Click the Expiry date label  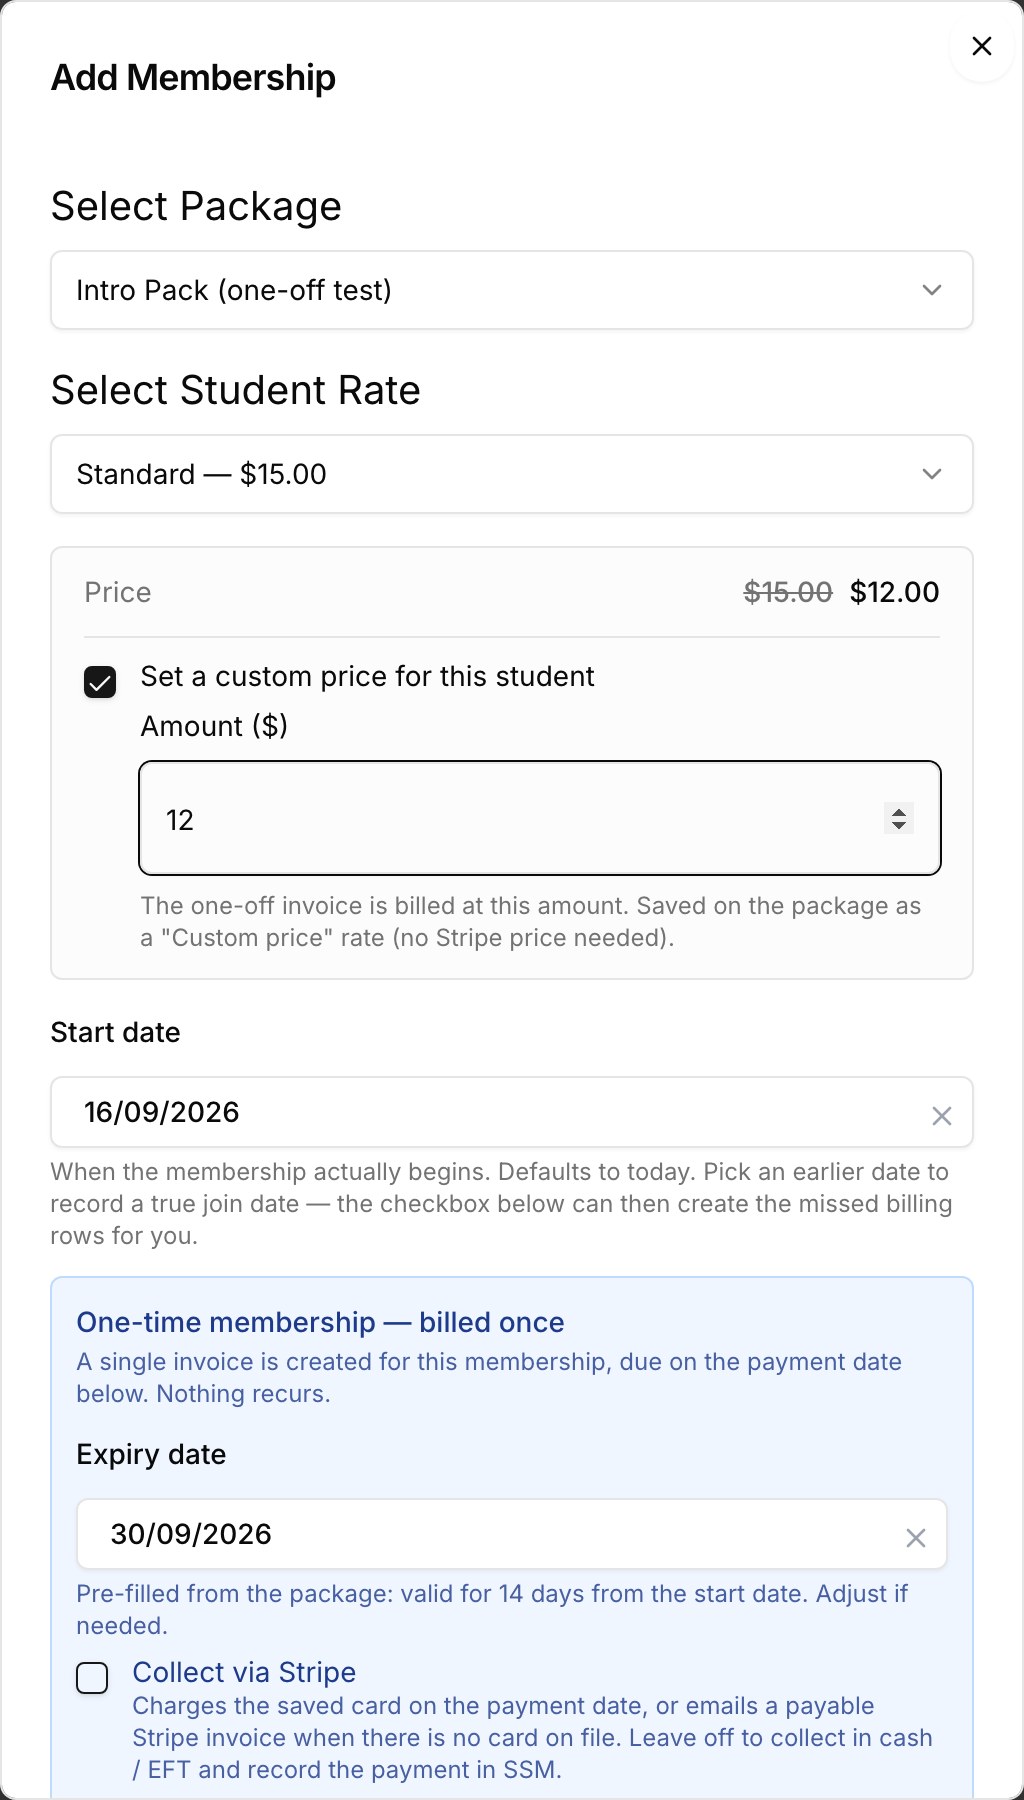[151, 1454]
